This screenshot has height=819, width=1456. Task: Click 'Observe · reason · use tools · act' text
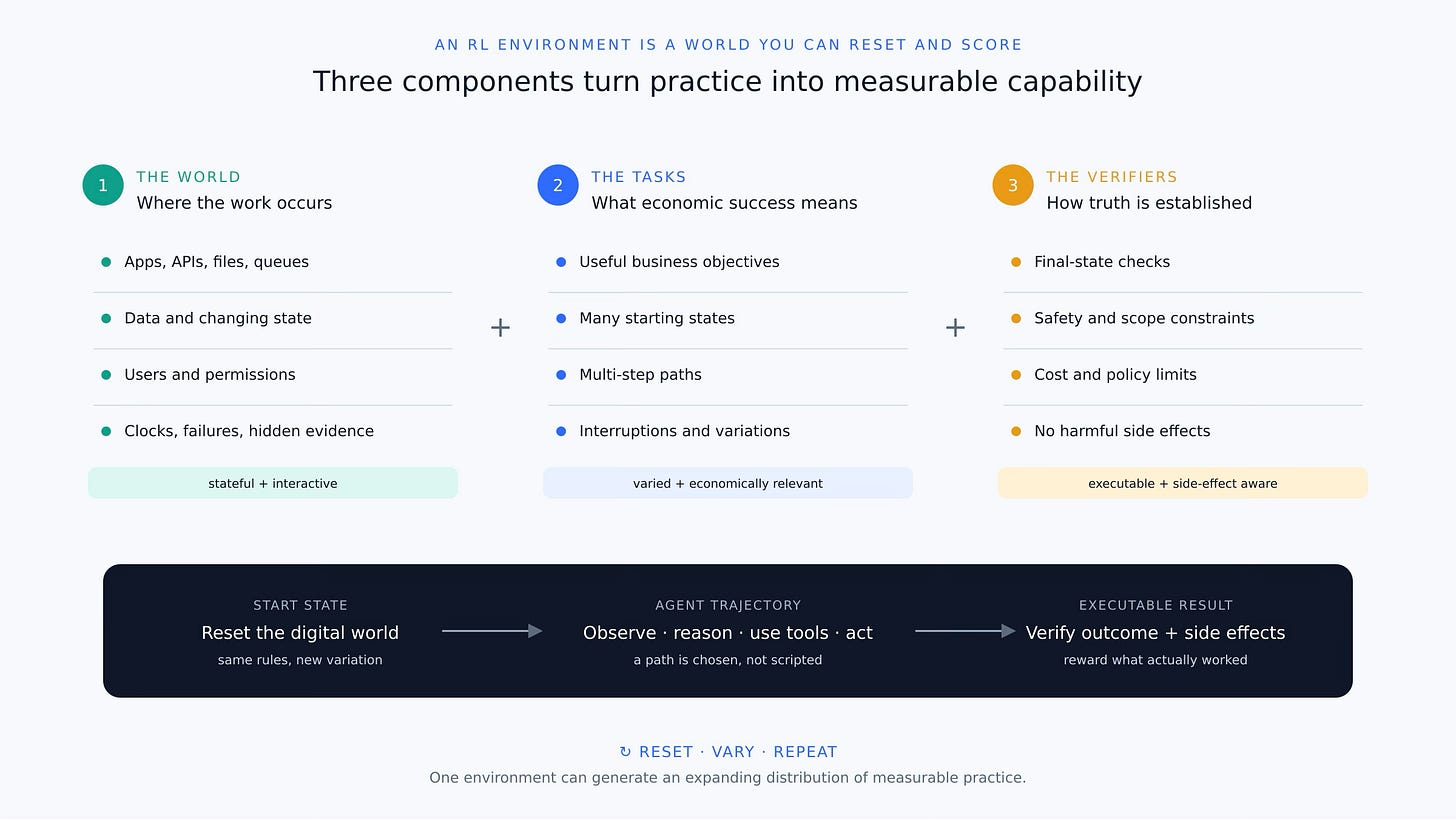[728, 633]
